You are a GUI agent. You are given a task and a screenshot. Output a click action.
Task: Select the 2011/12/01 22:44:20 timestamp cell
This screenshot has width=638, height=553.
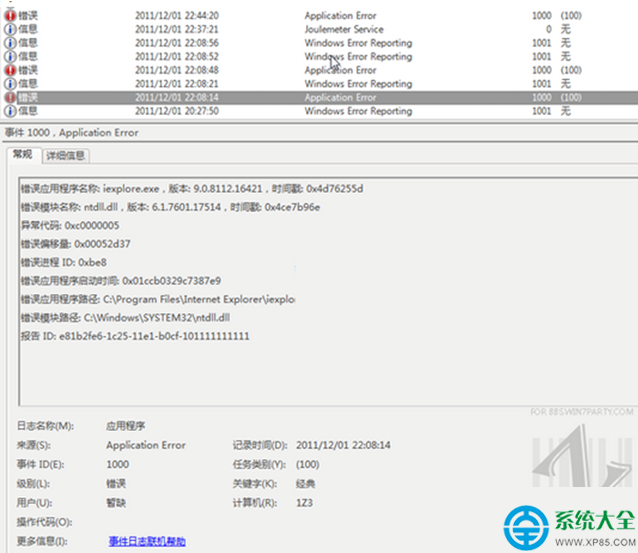coord(177,15)
